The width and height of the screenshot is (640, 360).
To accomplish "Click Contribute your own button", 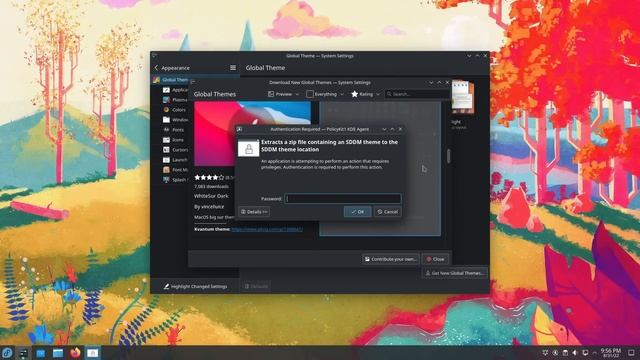I will [390, 259].
